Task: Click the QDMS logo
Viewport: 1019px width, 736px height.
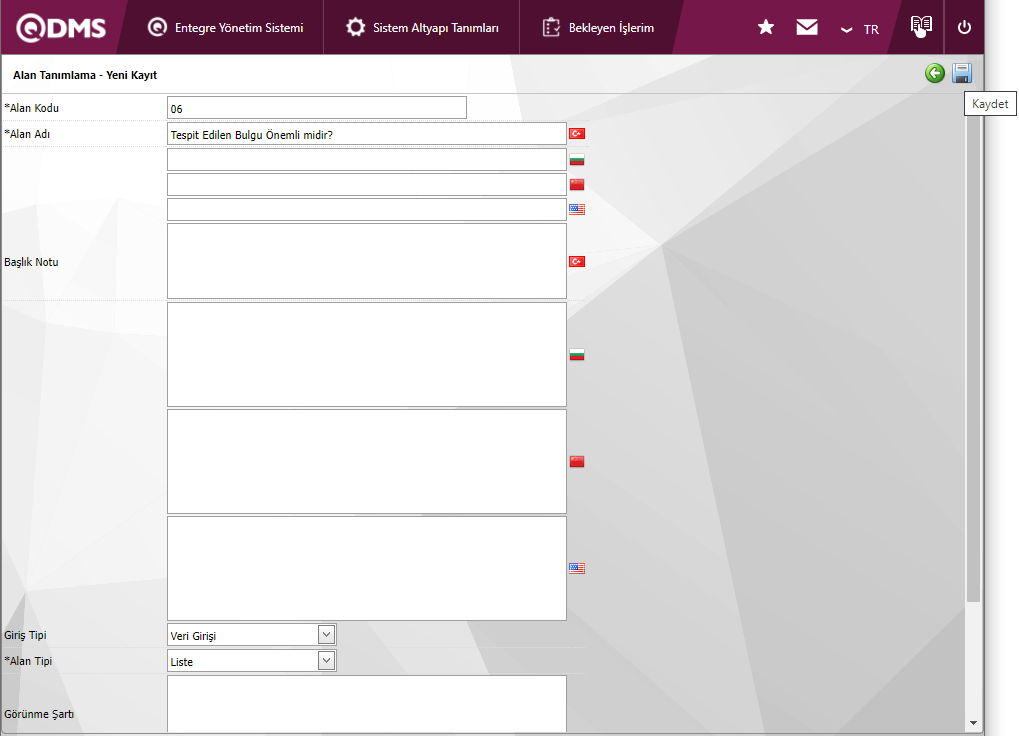Action: [x=60, y=27]
